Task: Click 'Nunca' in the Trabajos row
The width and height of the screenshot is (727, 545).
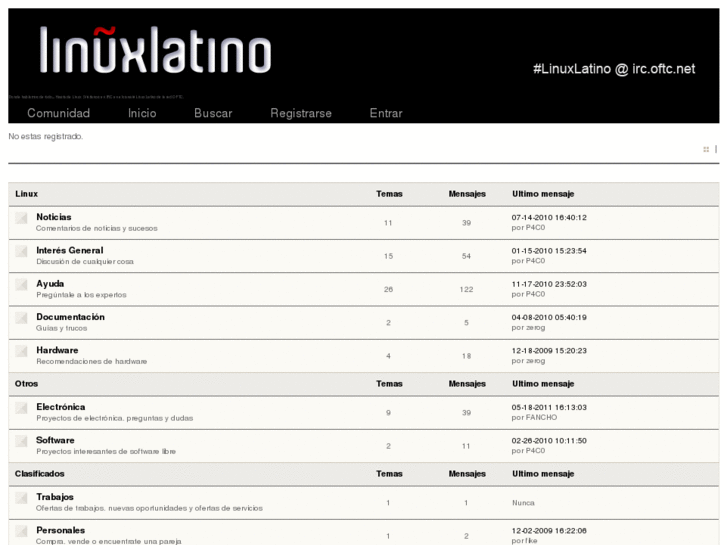Action: (x=523, y=503)
